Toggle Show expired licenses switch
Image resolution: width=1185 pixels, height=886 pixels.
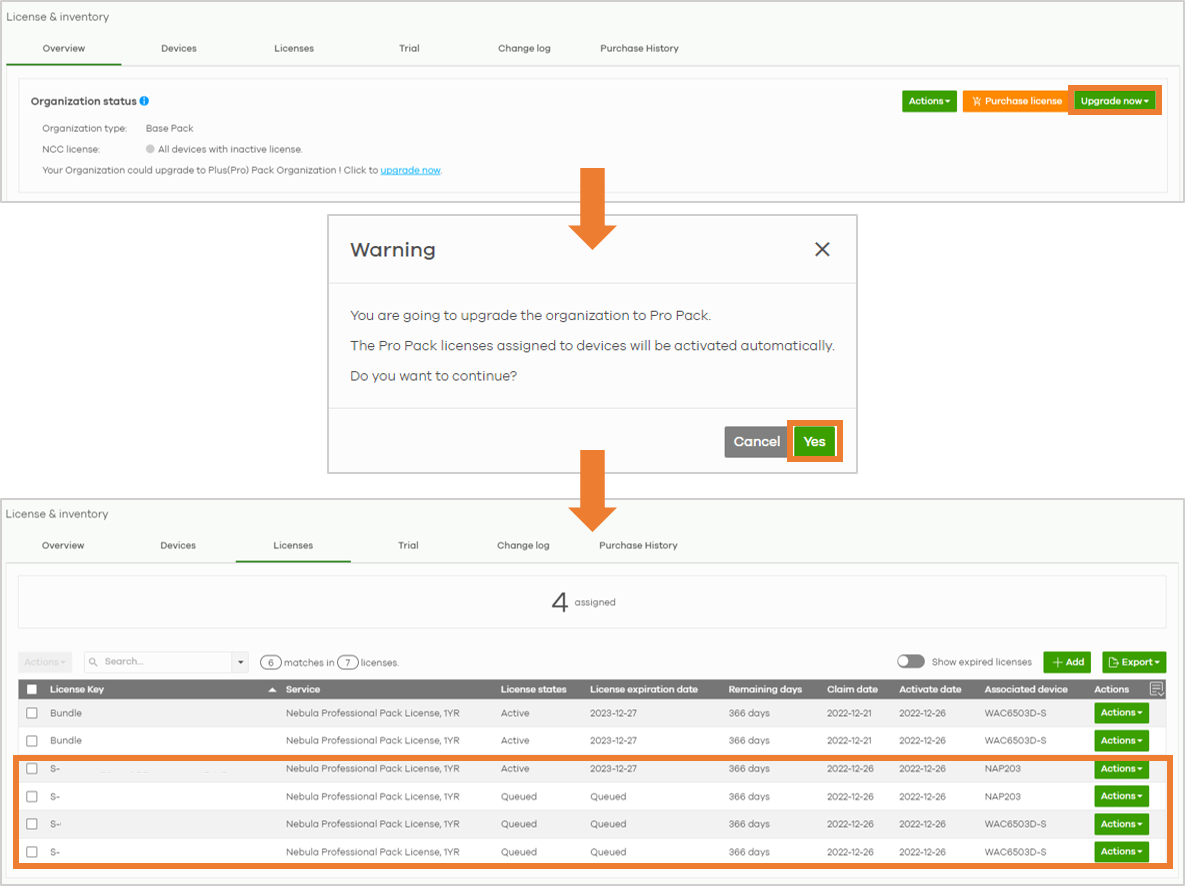tap(911, 661)
